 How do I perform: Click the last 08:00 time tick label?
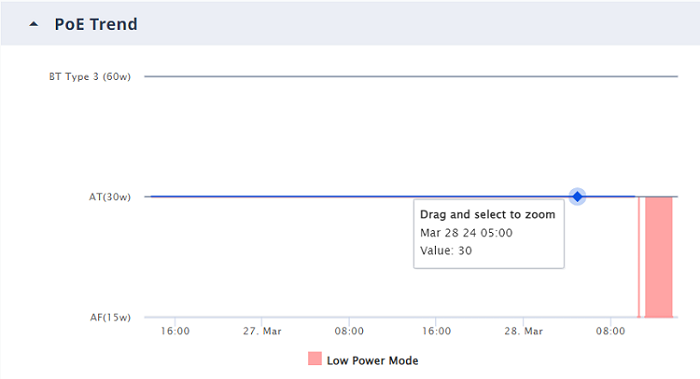611,331
